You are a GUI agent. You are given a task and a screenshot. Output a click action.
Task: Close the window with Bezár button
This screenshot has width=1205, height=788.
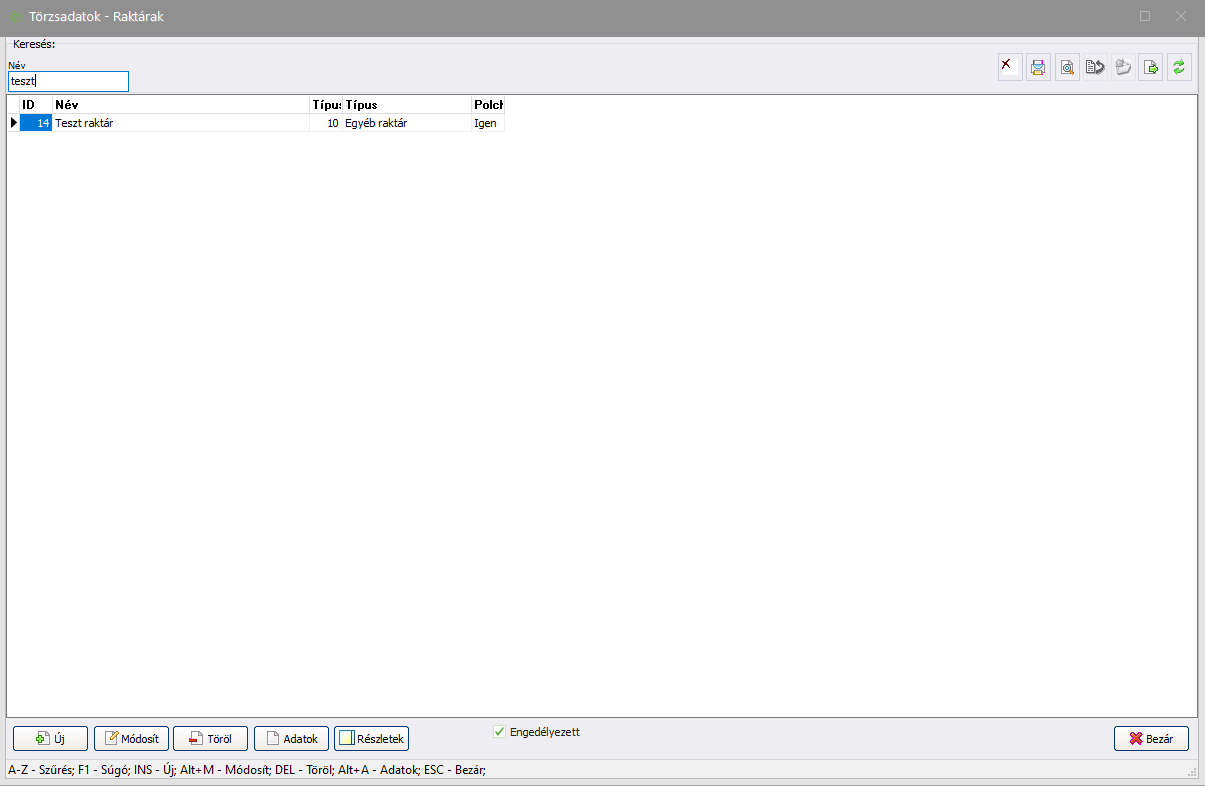click(1150, 739)
